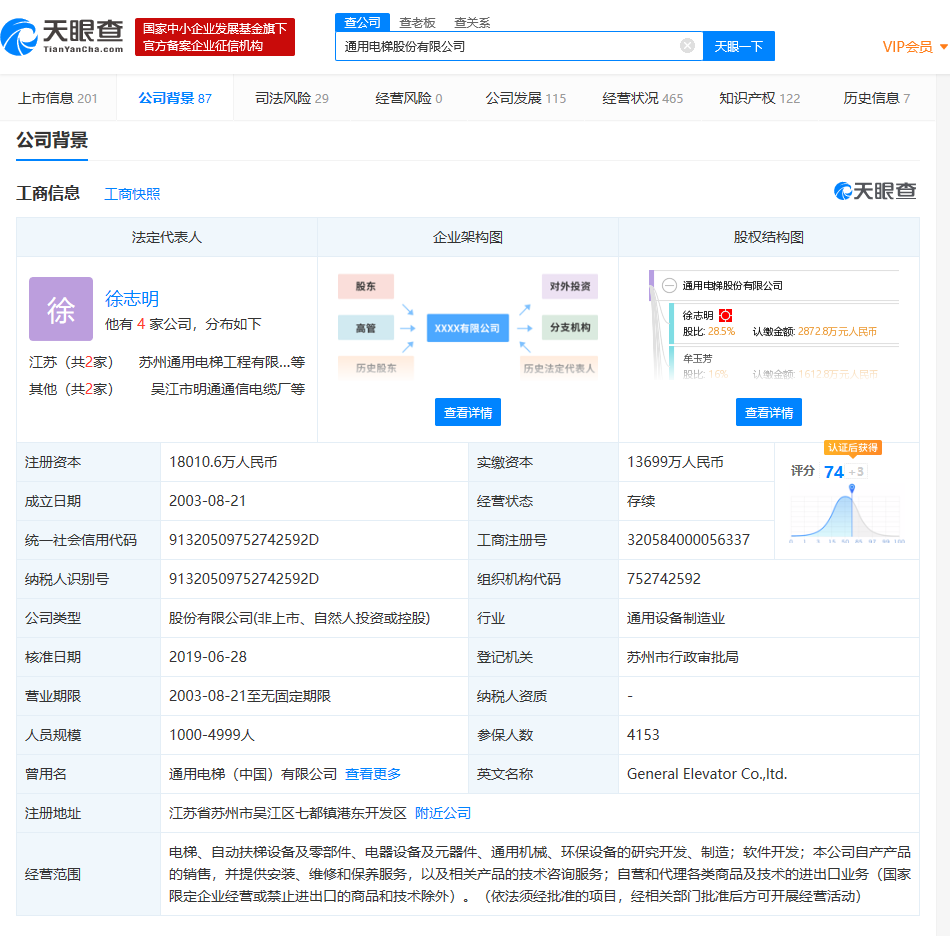Viewport: 950px width, 936px height.
Task: Open the VIP会员 dropdown menu
Action: tap(914, 47)
